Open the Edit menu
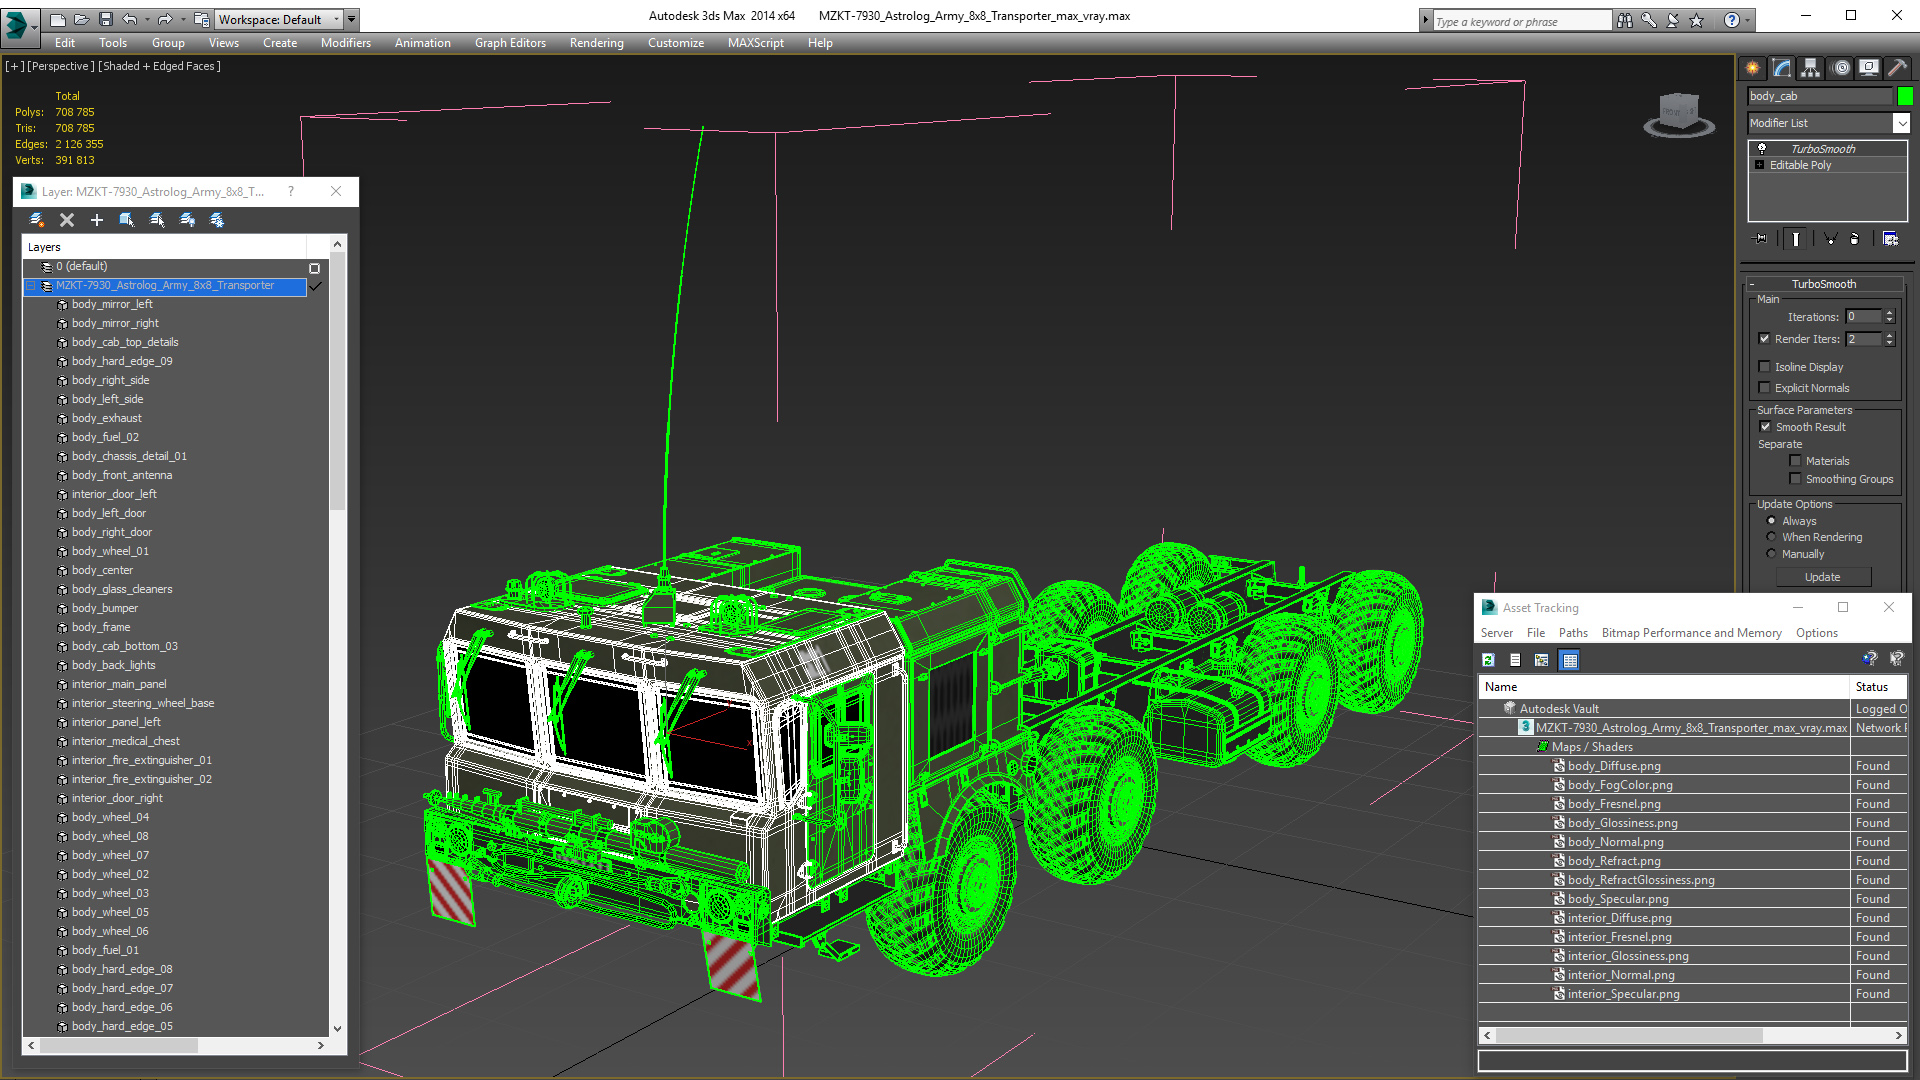 (x=65, y=43)
